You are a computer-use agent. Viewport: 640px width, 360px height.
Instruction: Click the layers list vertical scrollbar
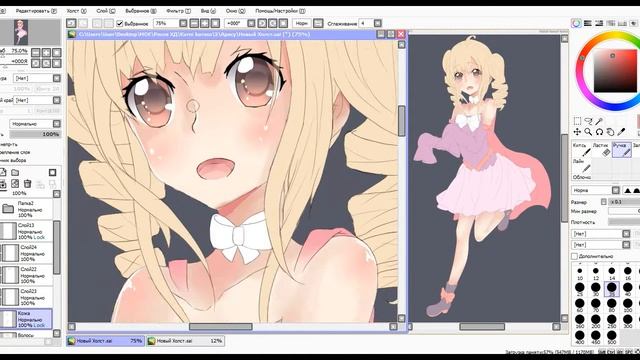(57, 247)
